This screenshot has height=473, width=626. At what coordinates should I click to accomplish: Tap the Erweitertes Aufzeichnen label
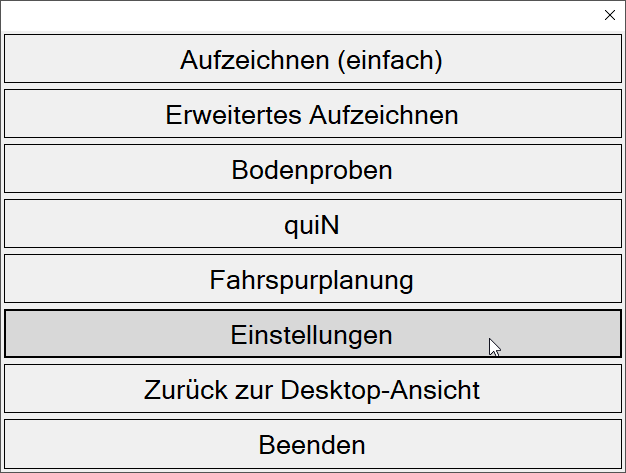(x=312, y=115)
